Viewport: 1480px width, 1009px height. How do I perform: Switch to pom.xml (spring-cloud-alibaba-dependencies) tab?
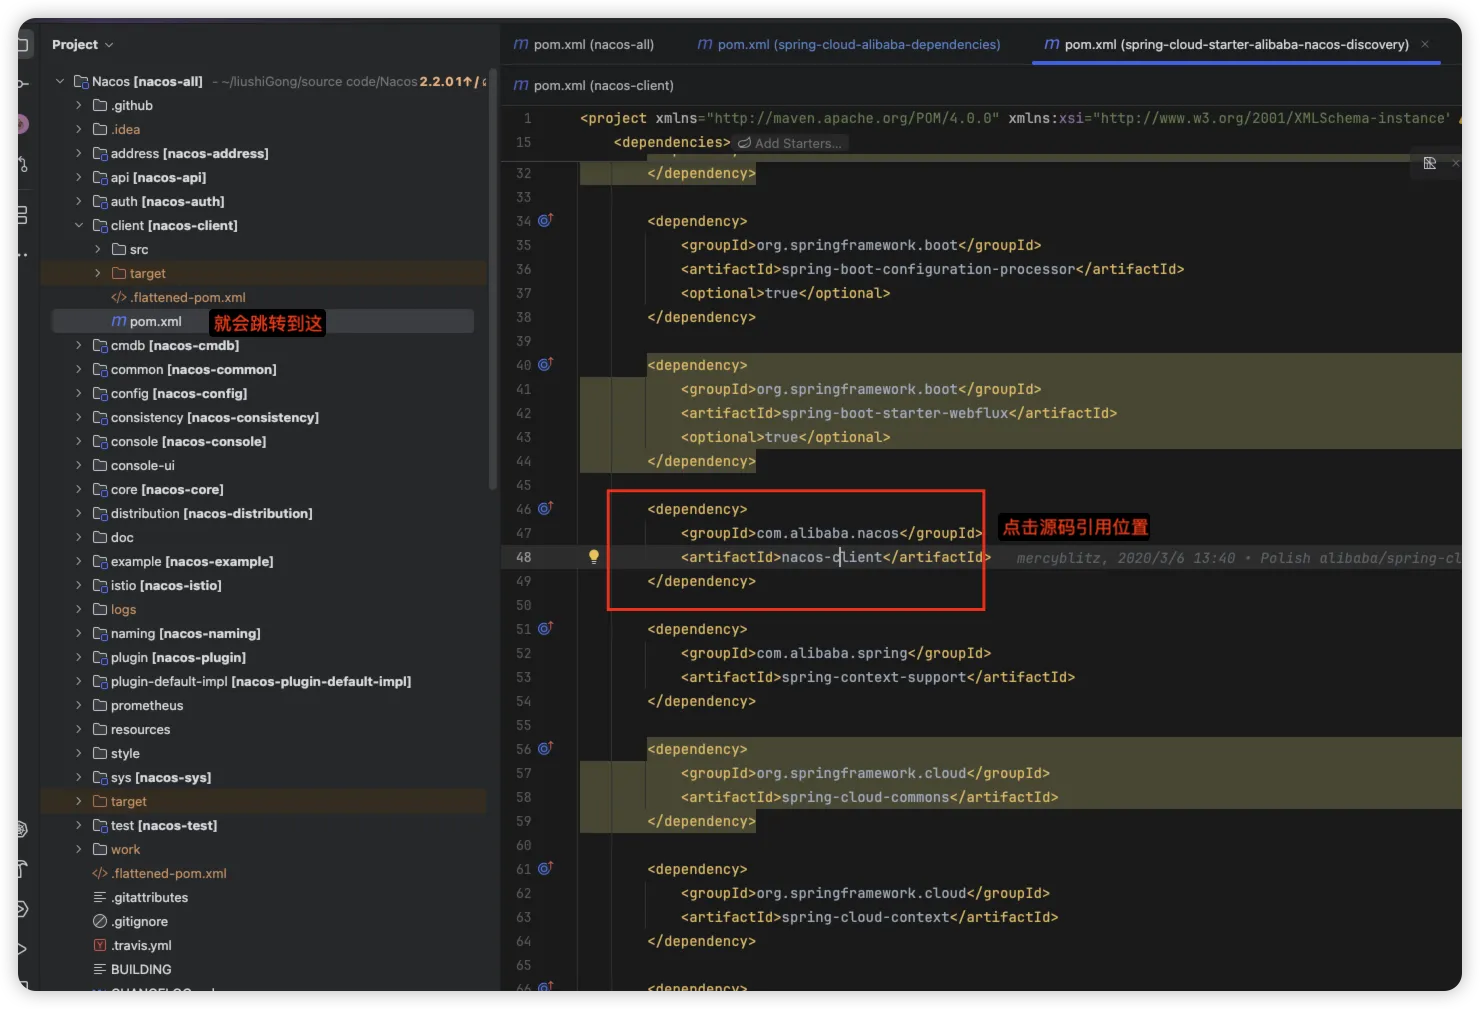848,45
